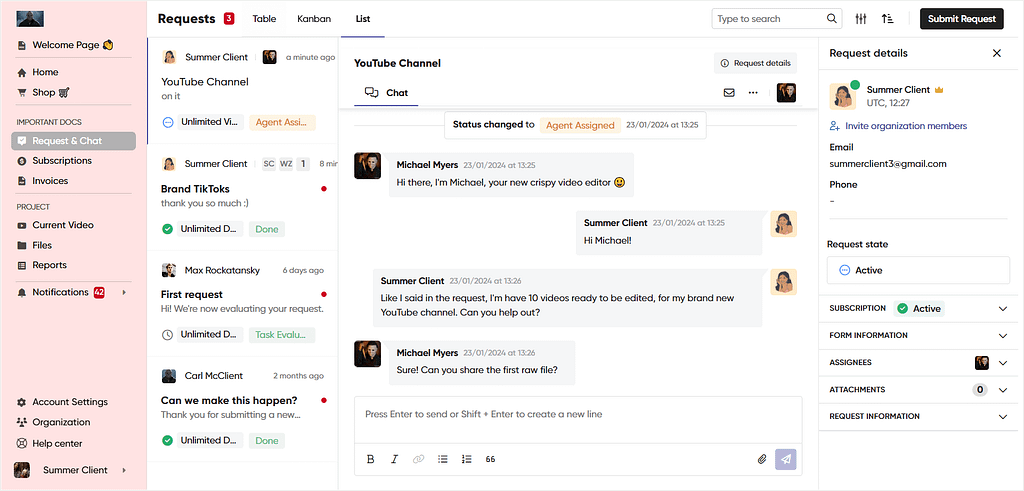The height and width of the screenshot is (491, 1024).
Task: Click the Reports icon in sidebar
Action: coord(22,265)
